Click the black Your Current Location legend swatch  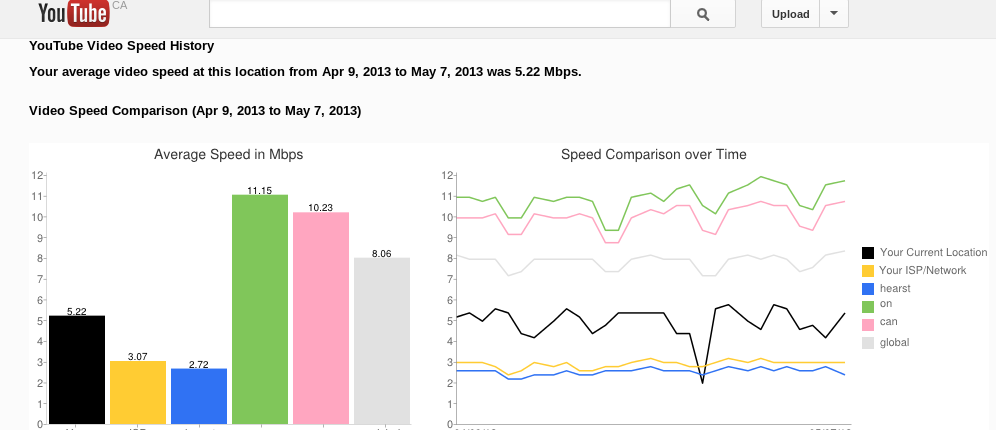click(868, 253)
